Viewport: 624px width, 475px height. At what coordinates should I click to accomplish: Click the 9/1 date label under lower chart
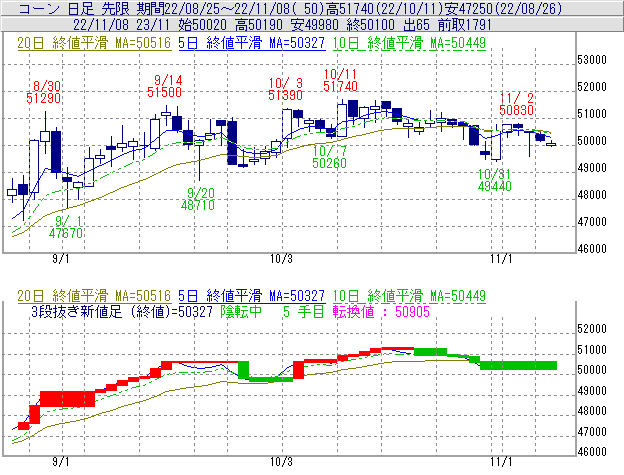tap(61, 462)
